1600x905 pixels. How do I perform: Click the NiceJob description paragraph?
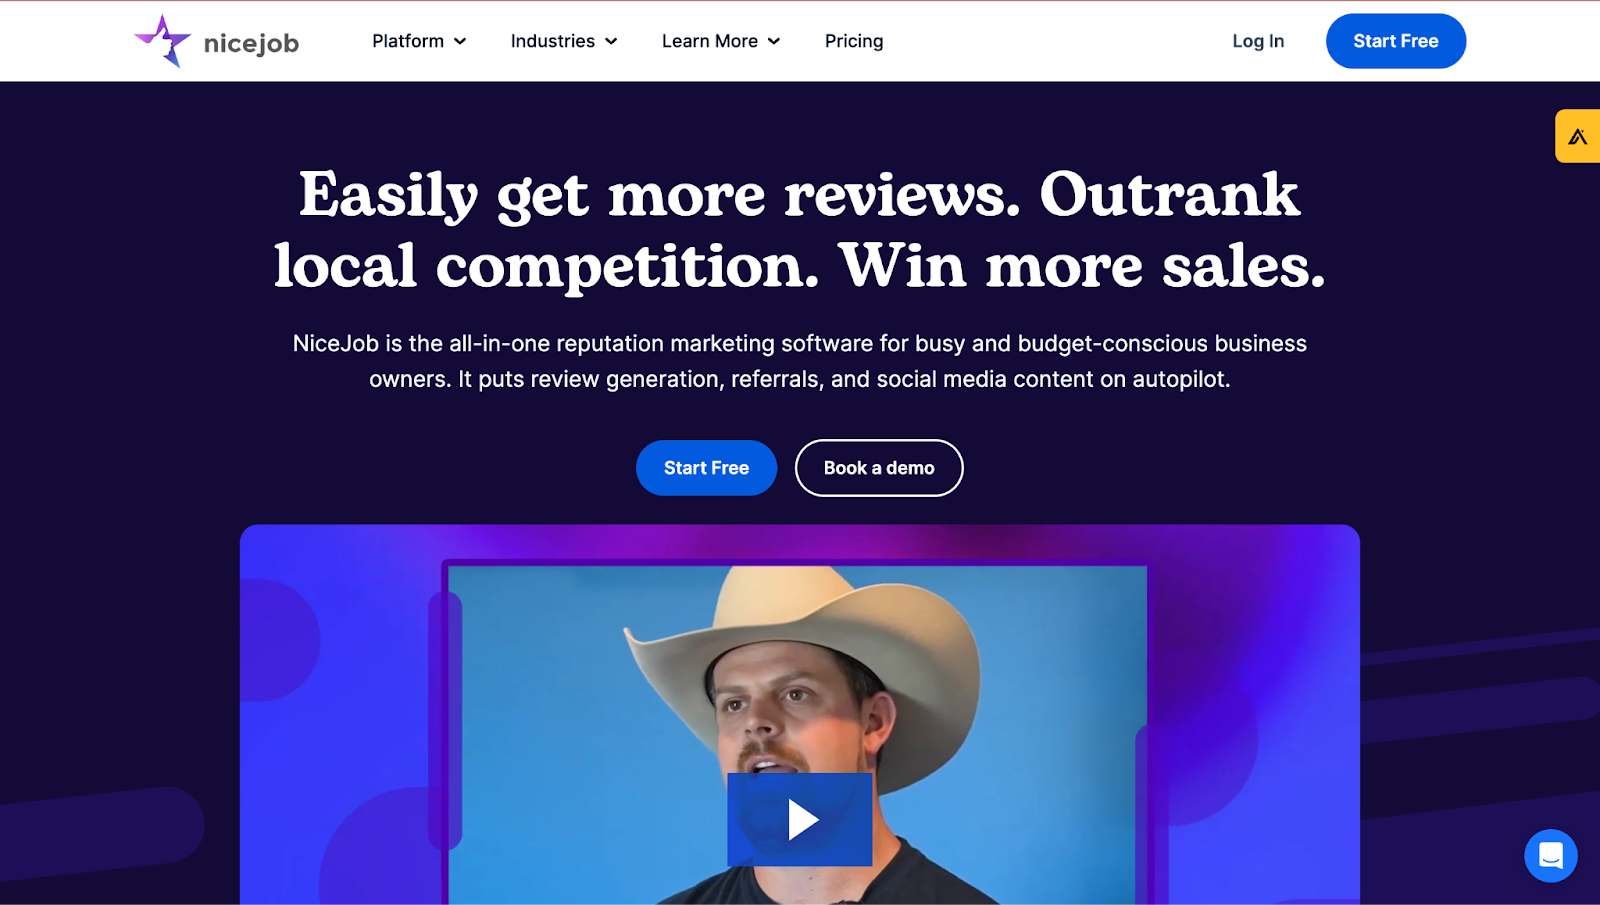coord(800,361)
